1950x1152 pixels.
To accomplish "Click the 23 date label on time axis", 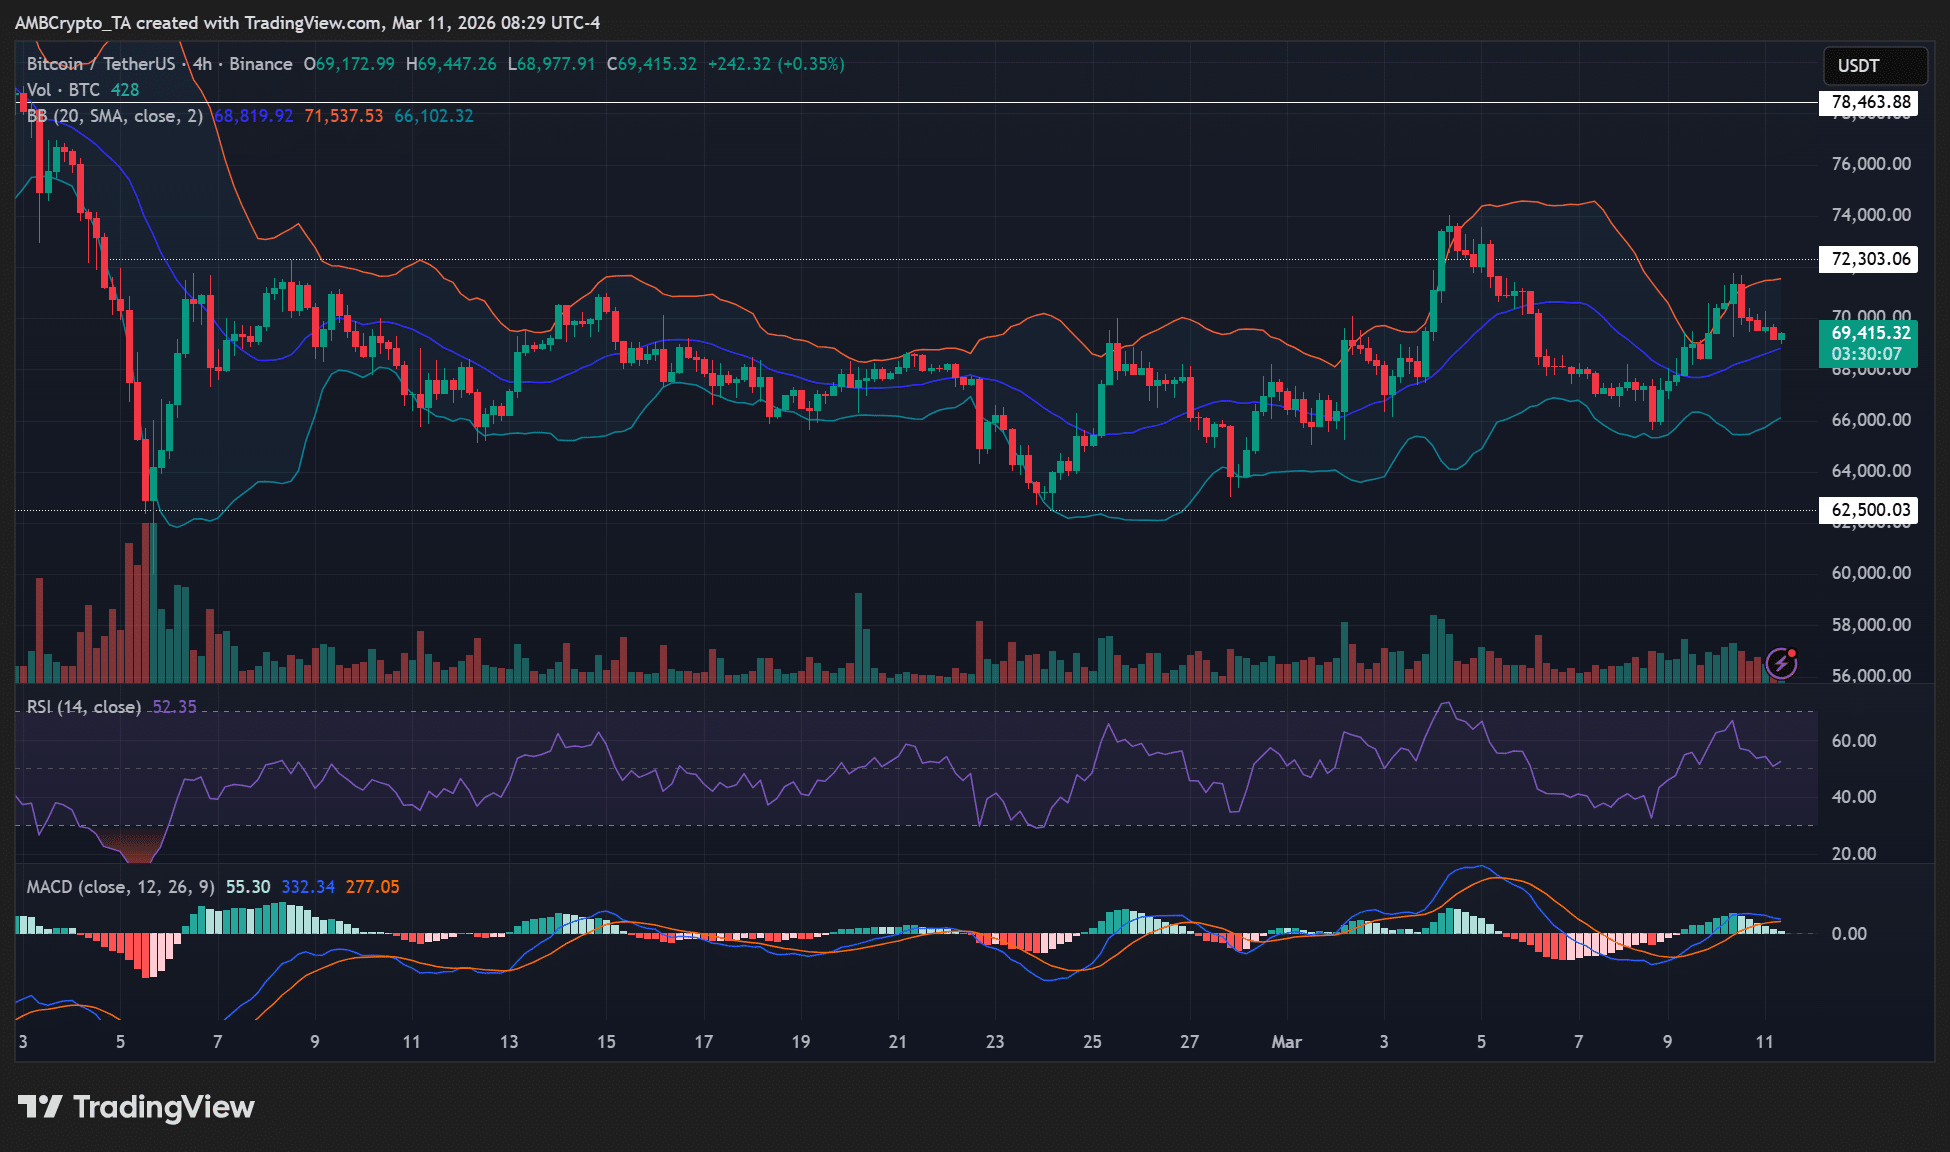I will (x=994, y=1042).
